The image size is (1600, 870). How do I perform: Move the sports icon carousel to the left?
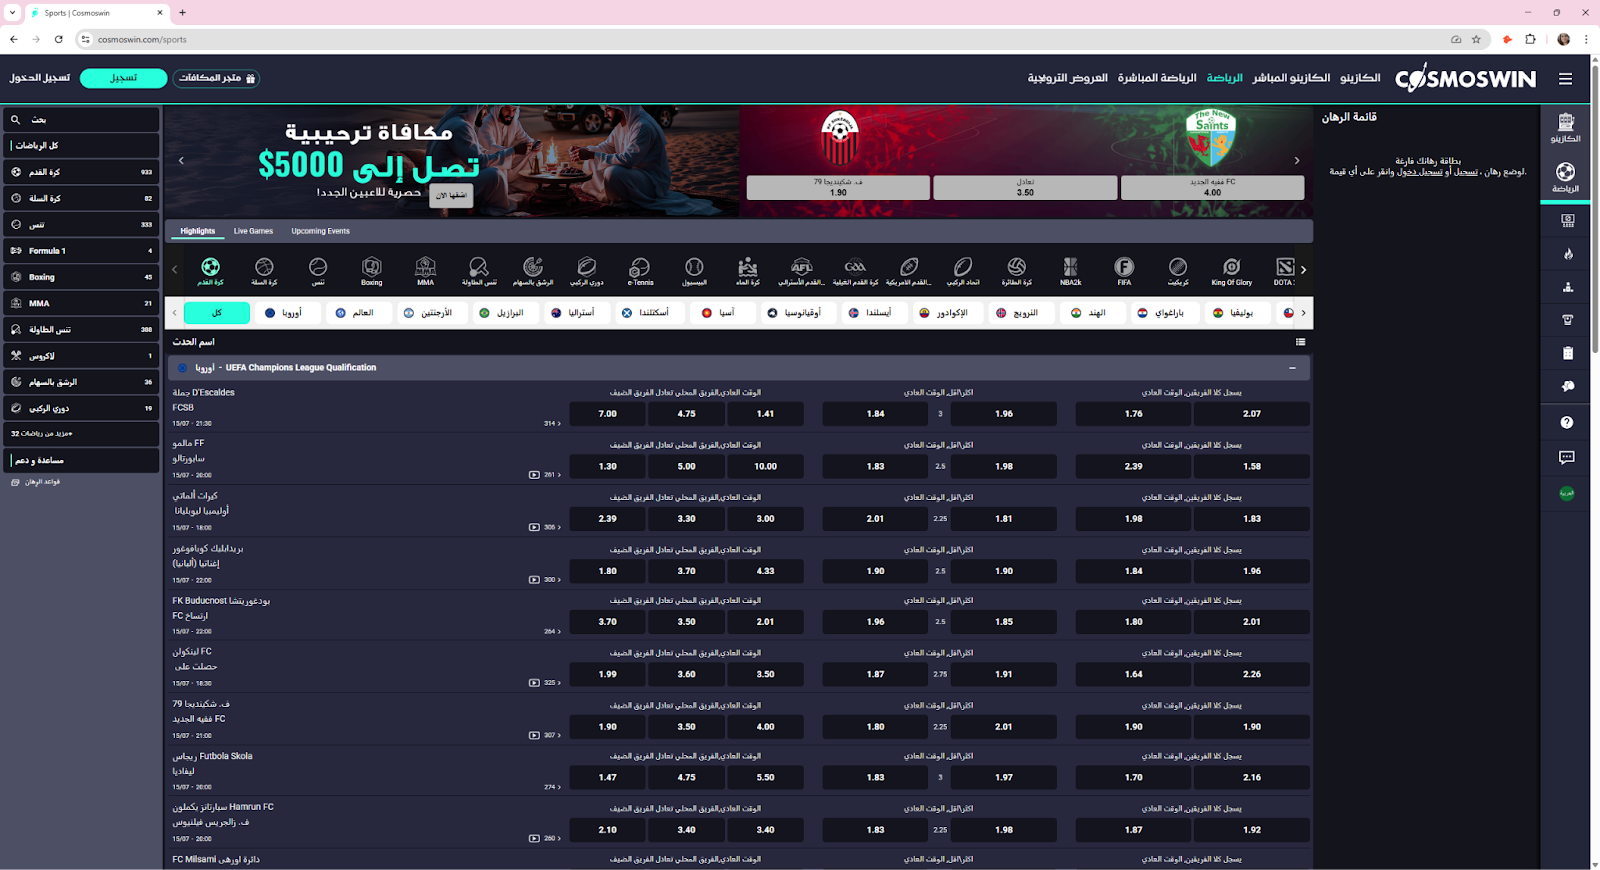pyautogui.click(x=175, y=269)
